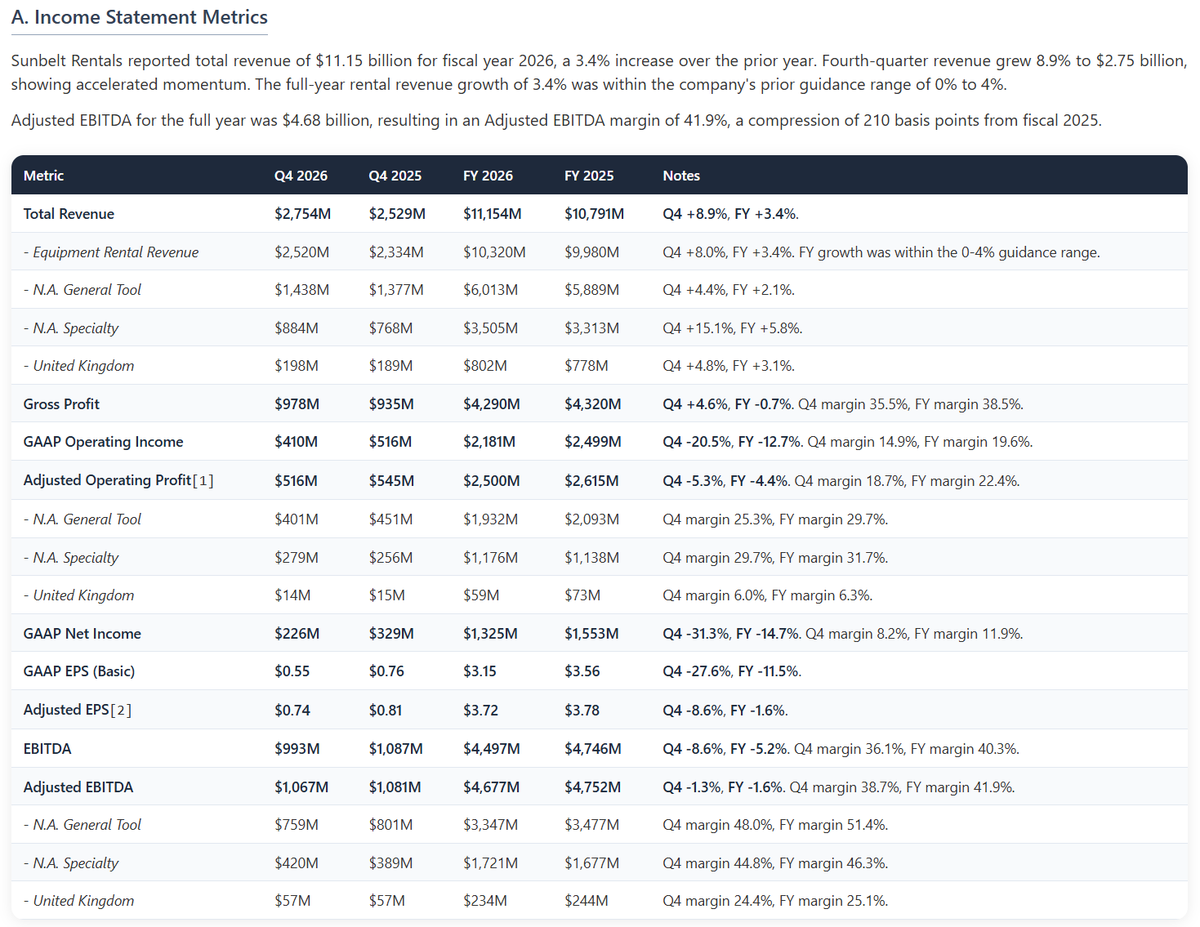The height and width of the screenshot is (927, 1200).
Task: Click the '$11,154M' Total Revenue cell
Action: (x=492, y=214)
